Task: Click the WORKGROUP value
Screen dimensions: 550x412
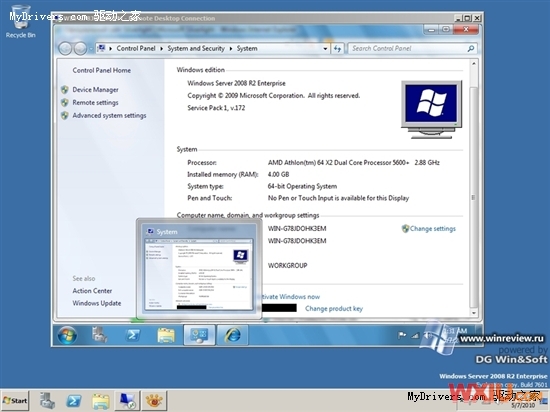Action: [288, 265]
